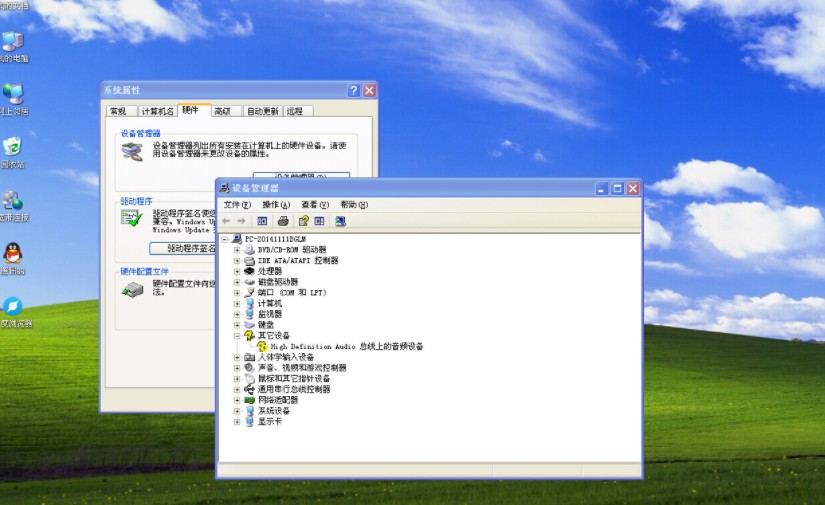
Task: Toggle the console tree pane toolbar icon
Action: (262, 221)
